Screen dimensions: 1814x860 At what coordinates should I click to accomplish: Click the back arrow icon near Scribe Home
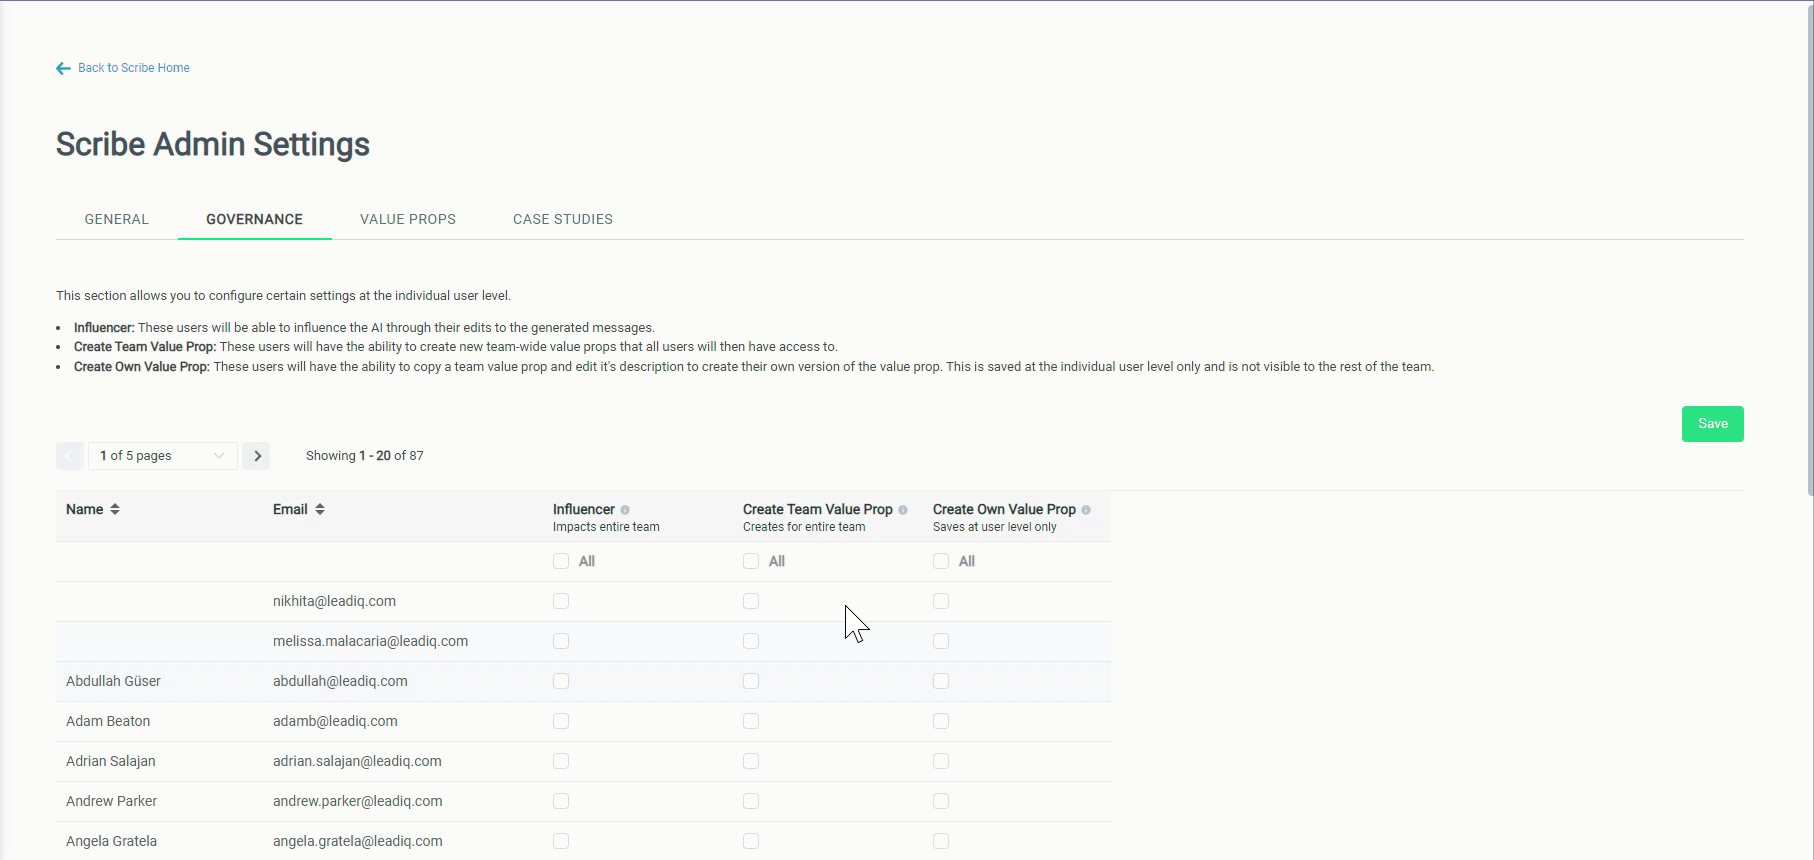[63, 68]
